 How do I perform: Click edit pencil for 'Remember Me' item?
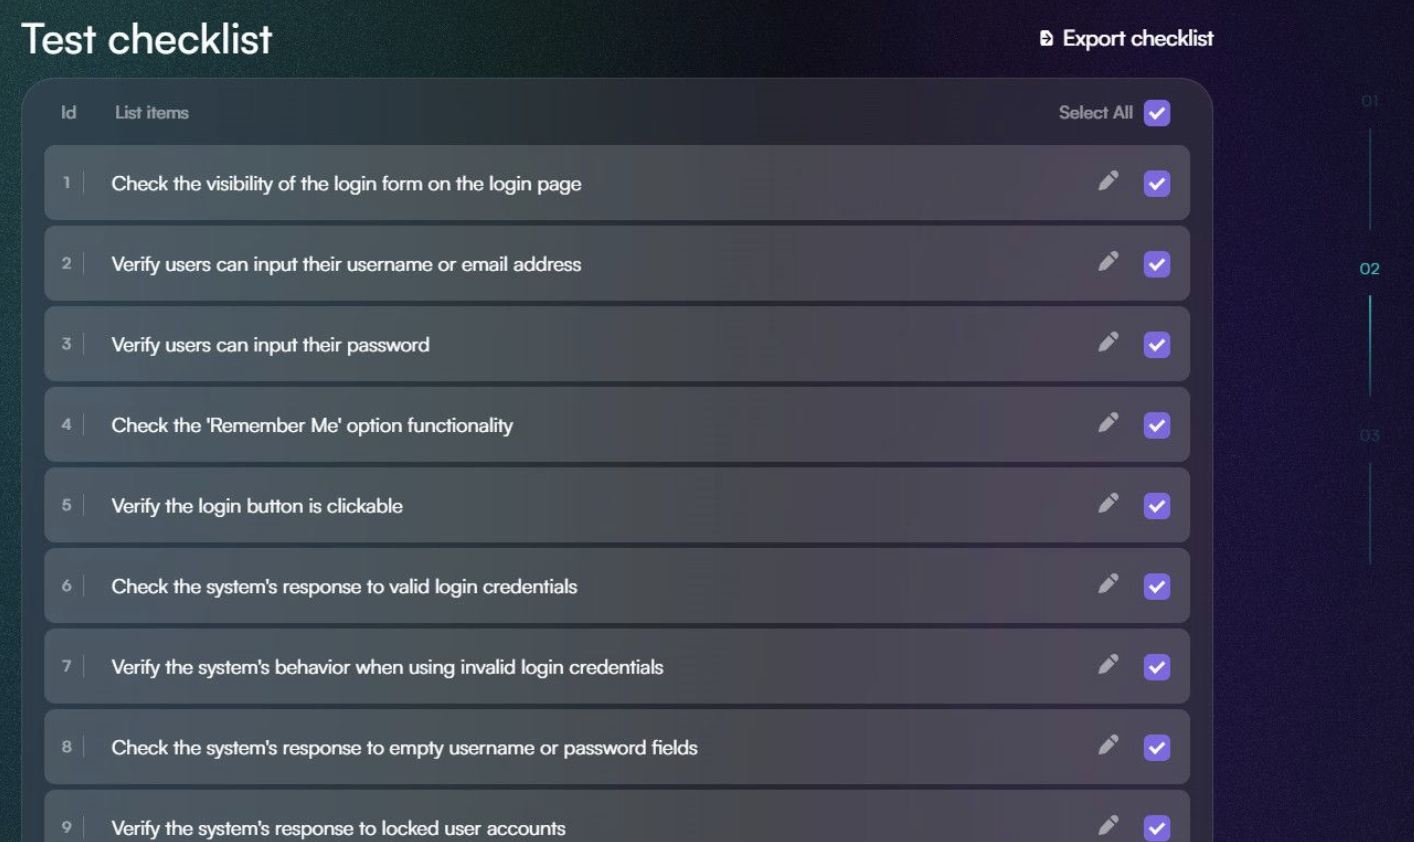tap(1108, 423)
